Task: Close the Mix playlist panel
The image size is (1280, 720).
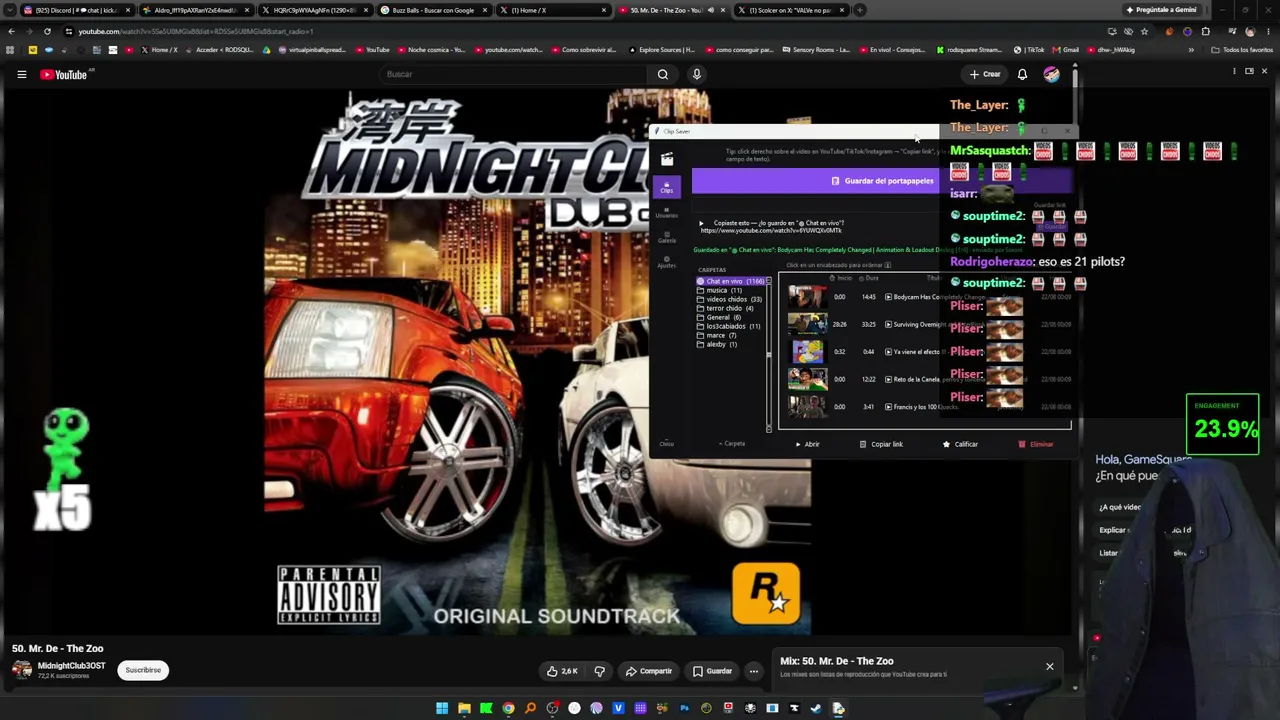Action: tap(1049, 666)
